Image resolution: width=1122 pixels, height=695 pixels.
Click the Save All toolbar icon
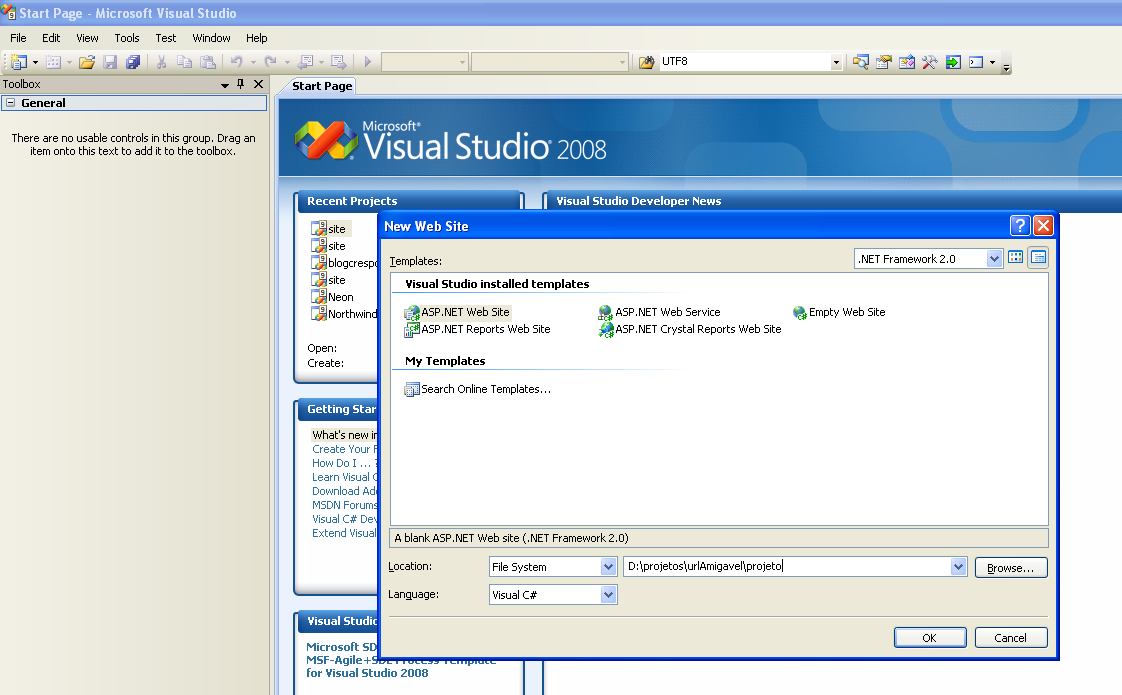tap(132, 62)
